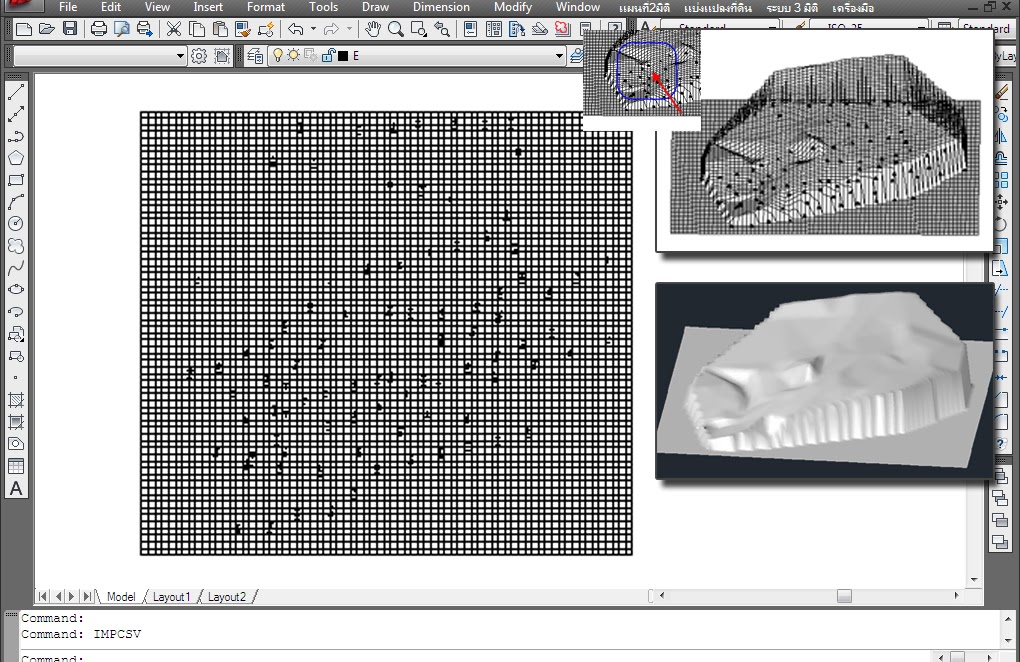Open the Tools menu
The image size is (1020, 662).
pos(323,7)
